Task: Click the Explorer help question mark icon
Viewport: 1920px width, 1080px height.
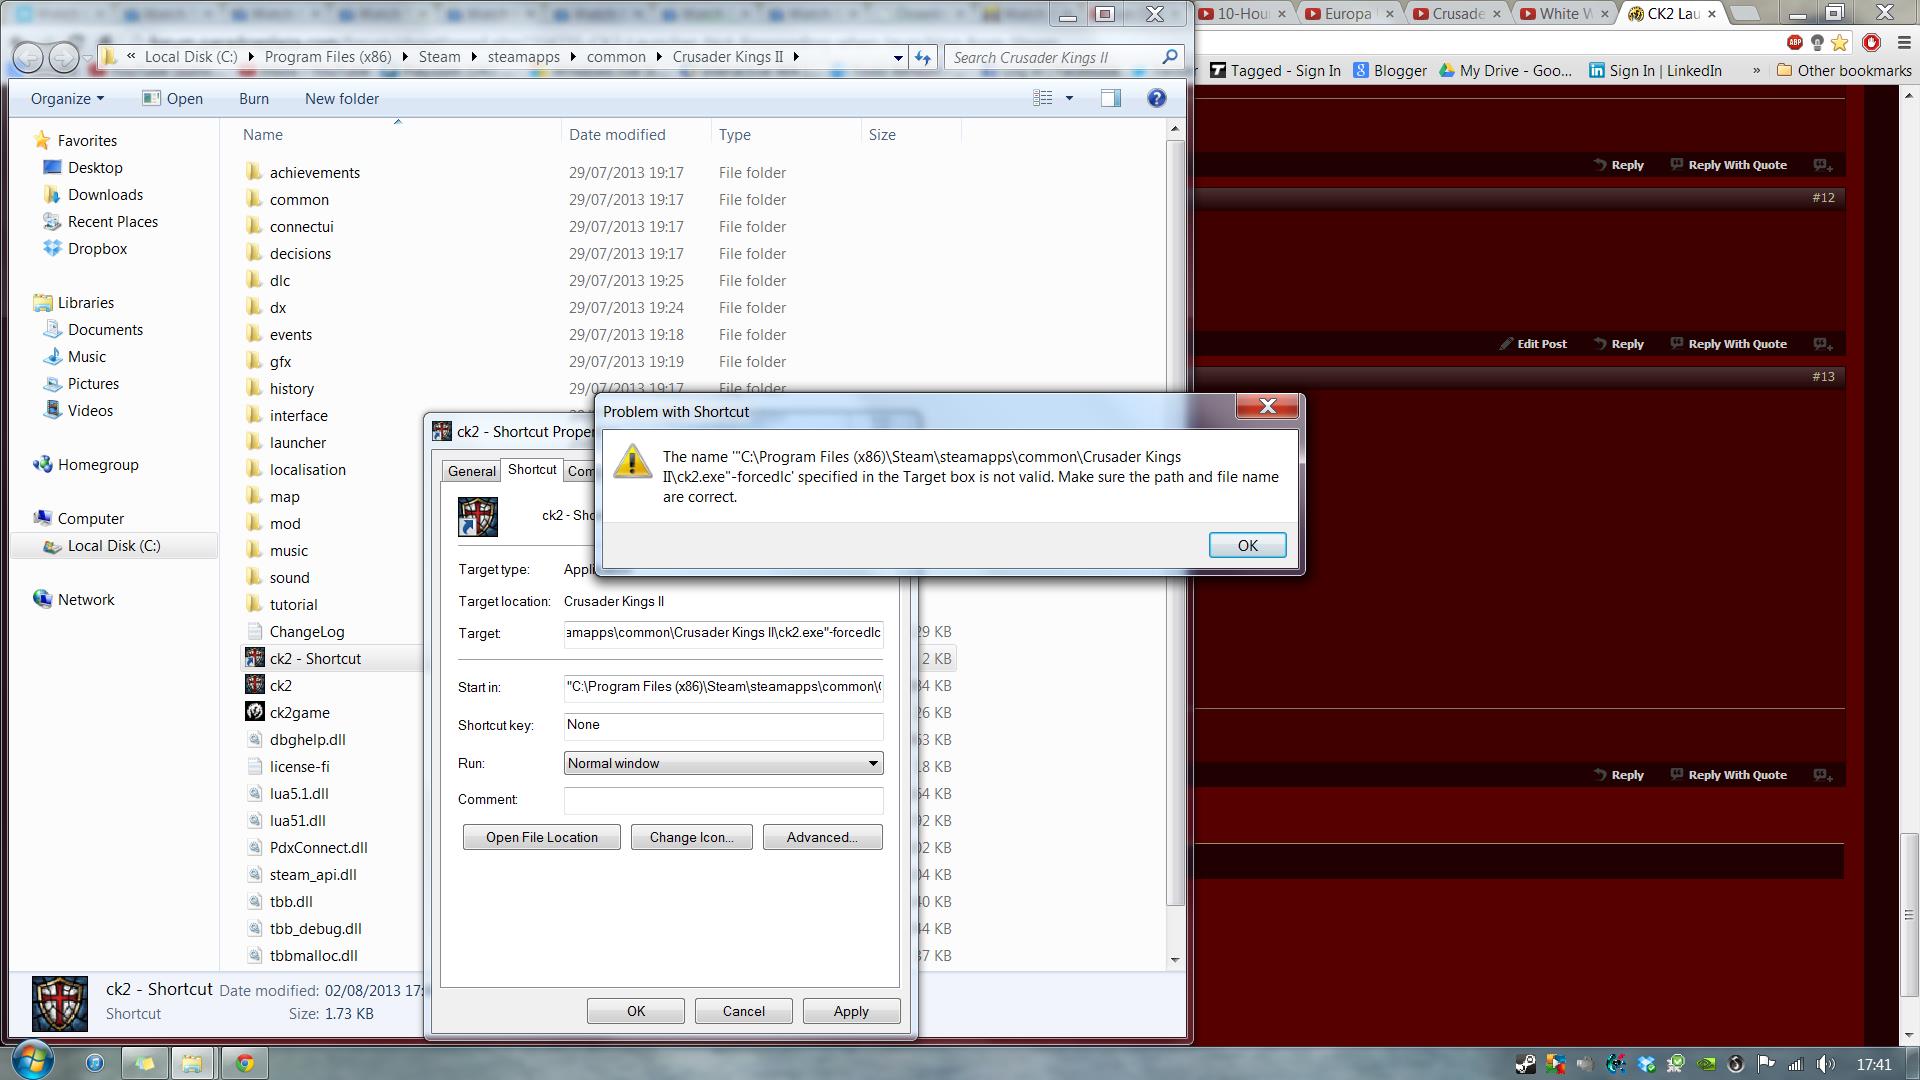Action: pyautogui.click(x=1156, y=98)
